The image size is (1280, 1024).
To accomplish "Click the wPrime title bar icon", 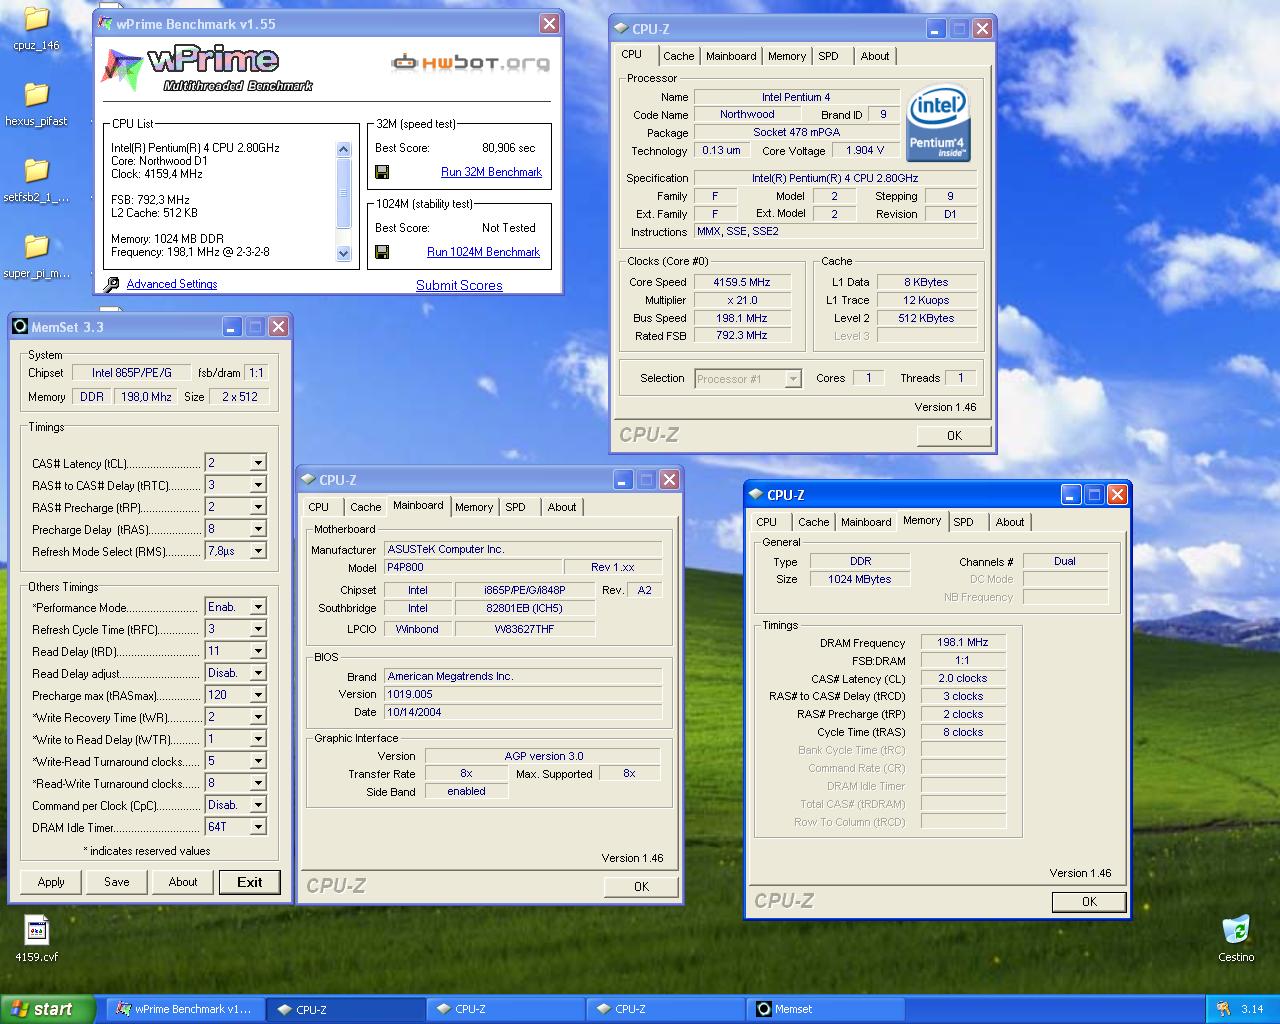I will [x=105, y=24].
